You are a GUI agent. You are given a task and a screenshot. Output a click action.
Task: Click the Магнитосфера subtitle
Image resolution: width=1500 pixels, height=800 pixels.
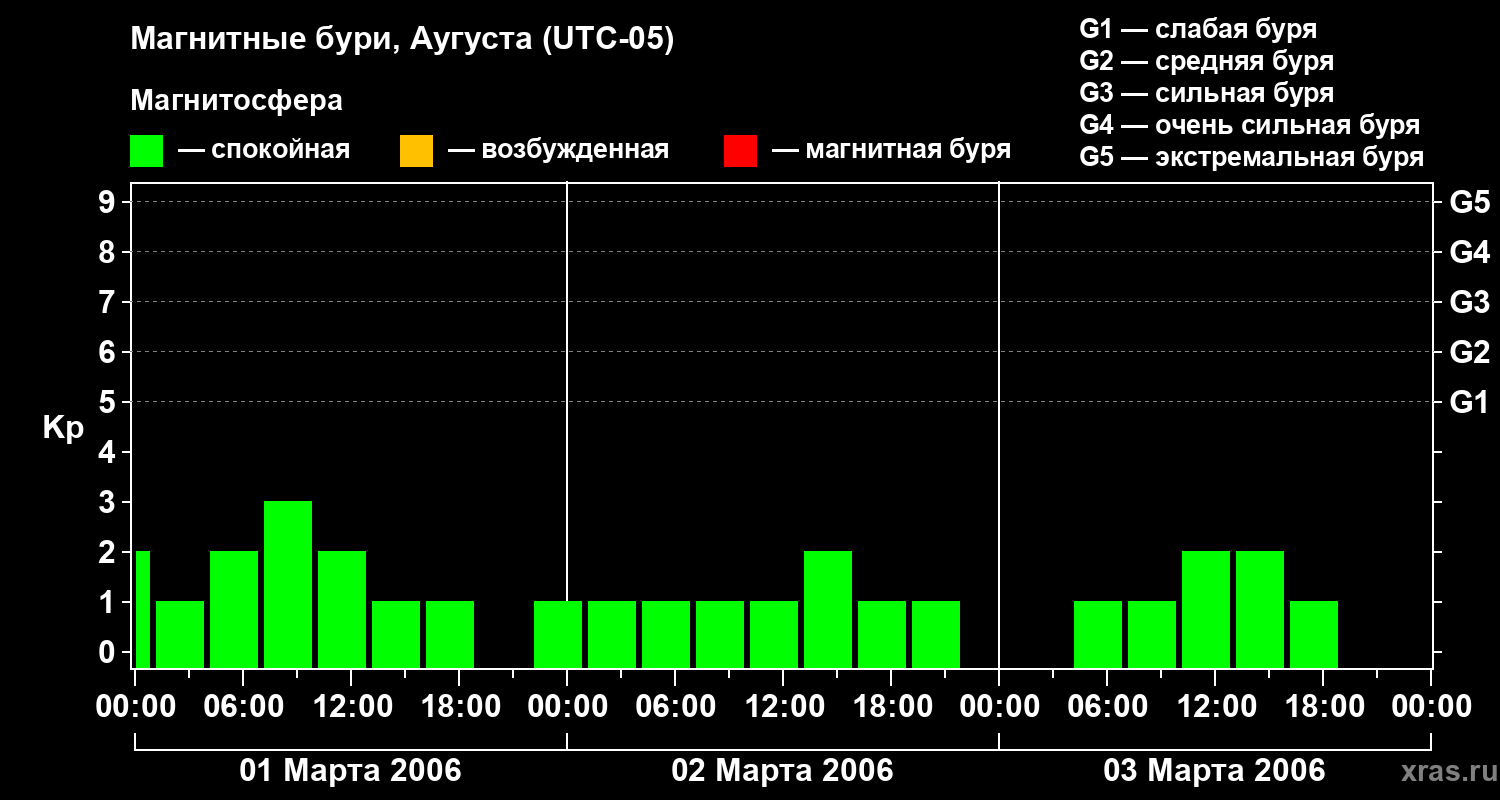coord(237,101)
